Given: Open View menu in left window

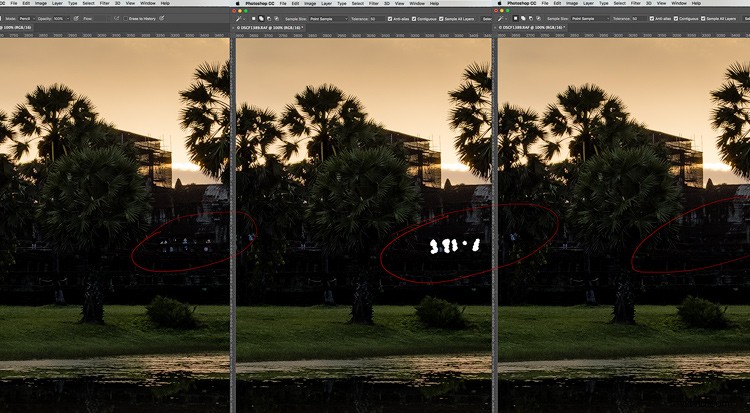Looking at the screenshot, I should pos(130,3).
